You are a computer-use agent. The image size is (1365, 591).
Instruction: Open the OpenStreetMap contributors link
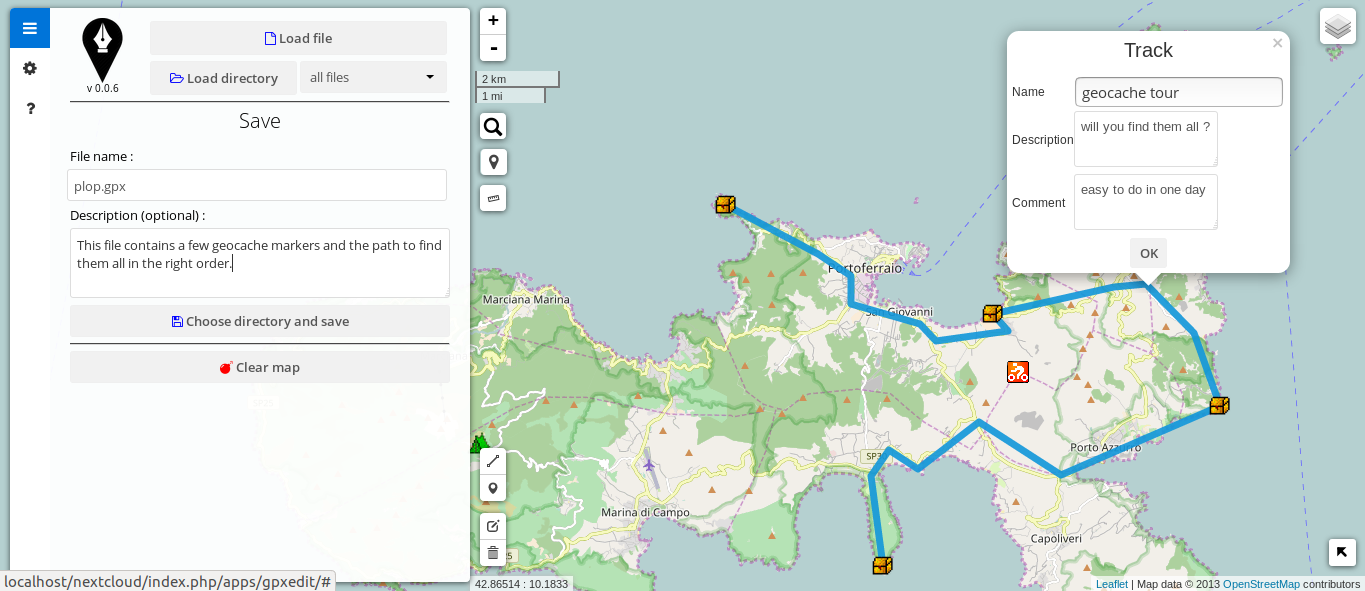coord(1261,584)
